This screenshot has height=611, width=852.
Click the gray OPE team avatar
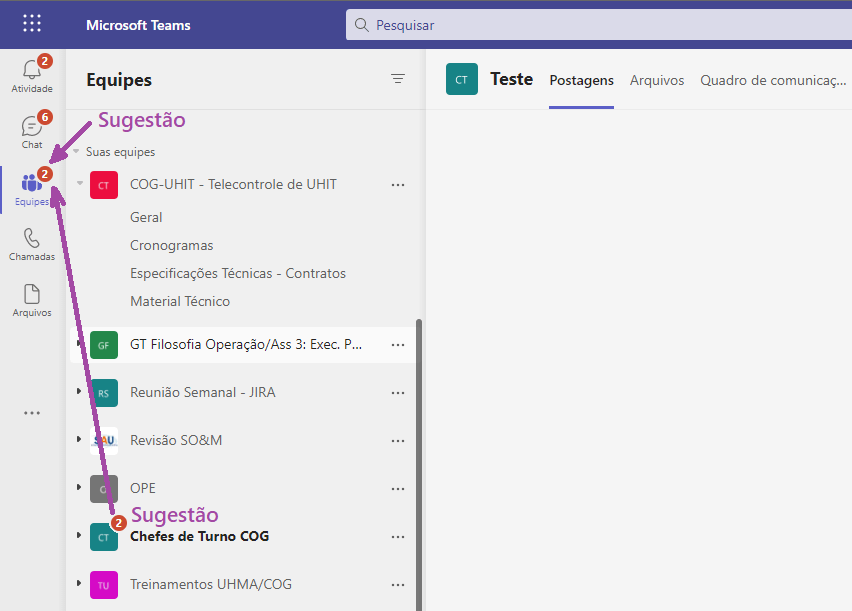[104, 489]
